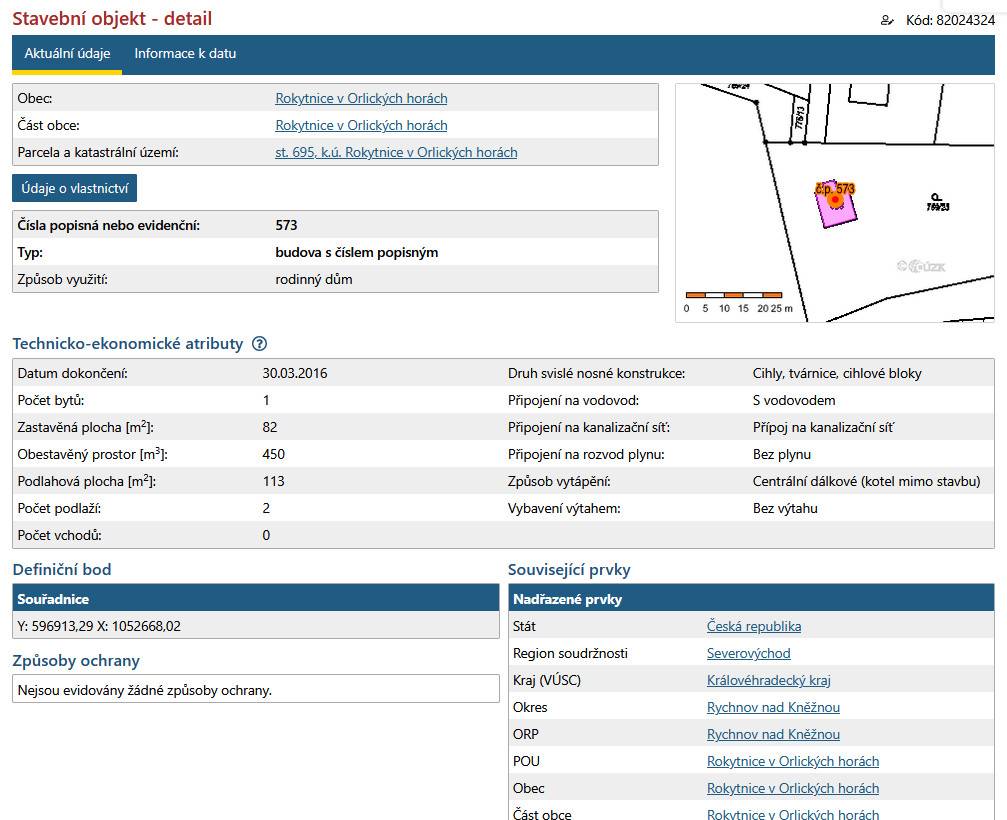Open the Technicko-ekonomické atributy help icon
1007x820 pixels.
[259, 344]
